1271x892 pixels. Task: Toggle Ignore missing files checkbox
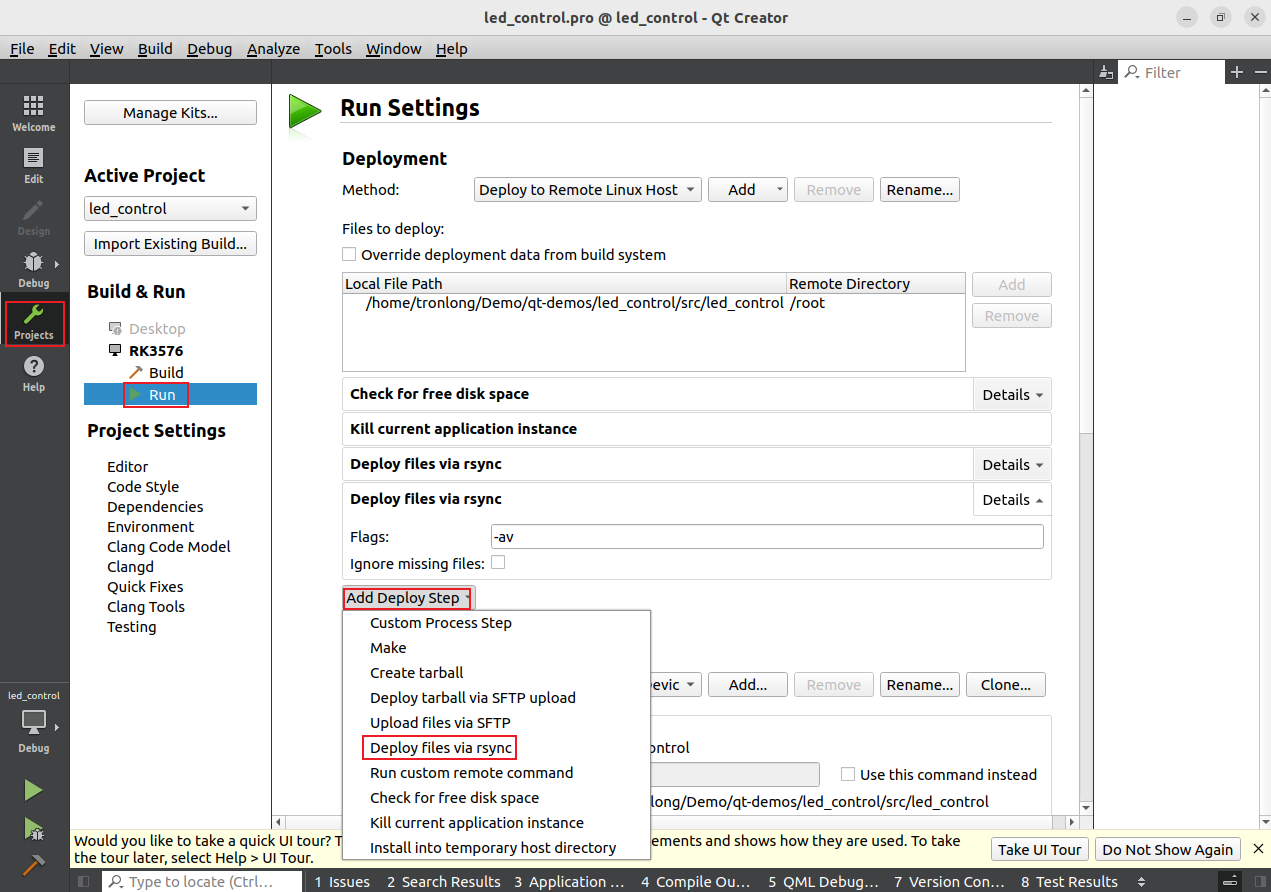coord(498,562)
